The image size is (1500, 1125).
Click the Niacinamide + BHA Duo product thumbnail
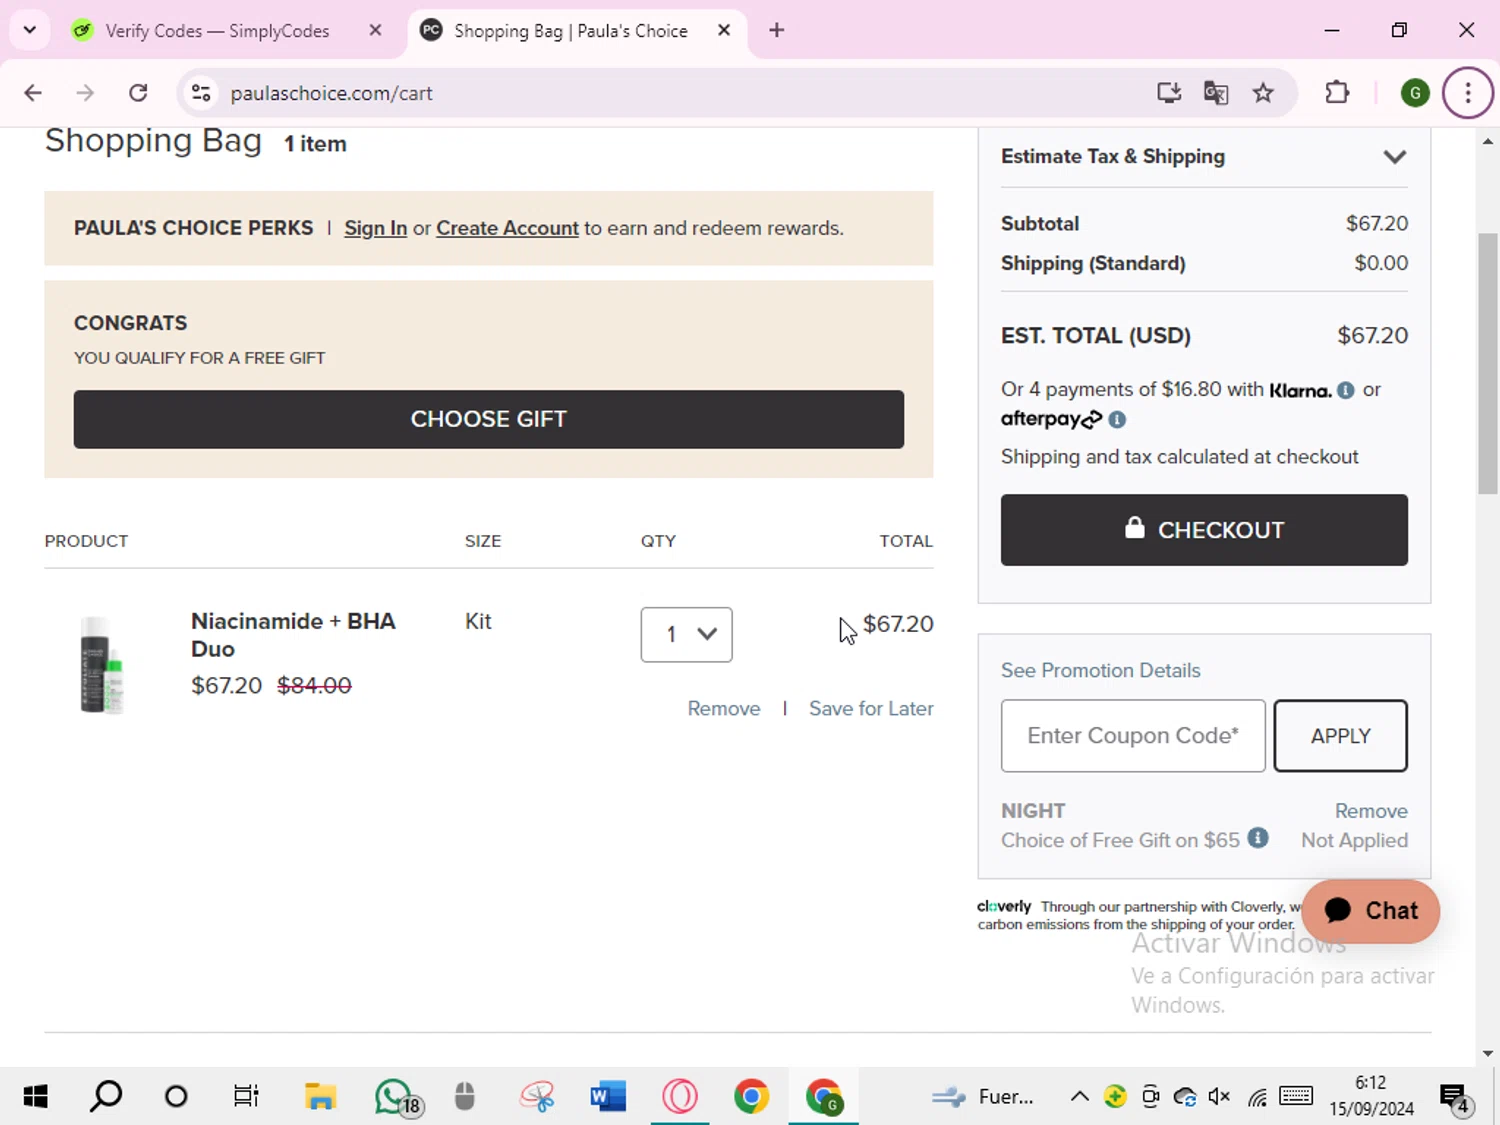(102, 664)
